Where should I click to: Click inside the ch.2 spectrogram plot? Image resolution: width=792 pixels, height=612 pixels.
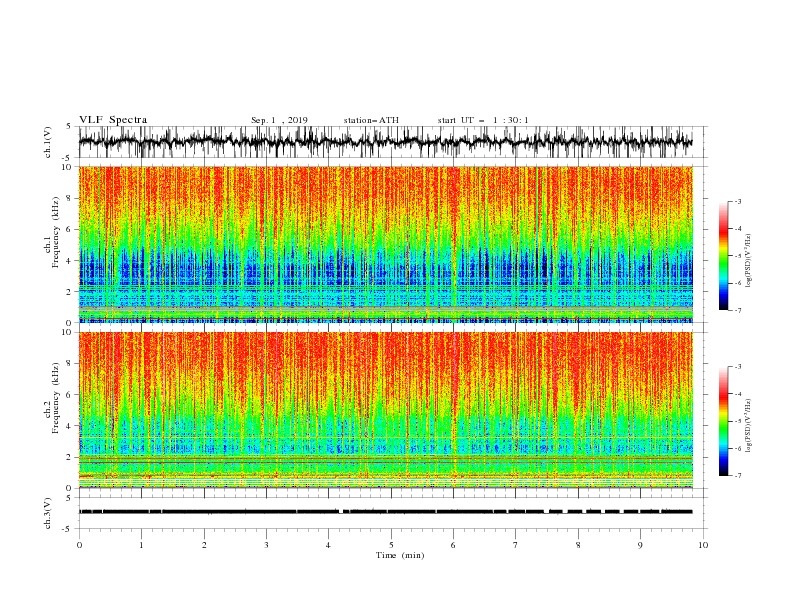tap(385, 410)
